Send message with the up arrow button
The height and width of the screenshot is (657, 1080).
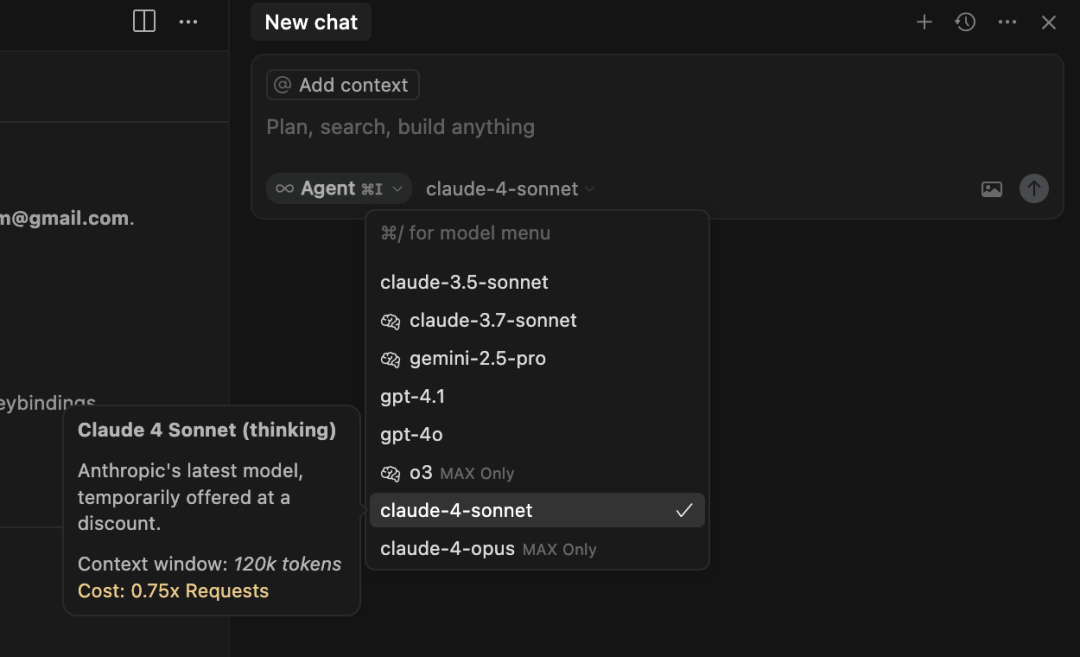point(1034,188)
